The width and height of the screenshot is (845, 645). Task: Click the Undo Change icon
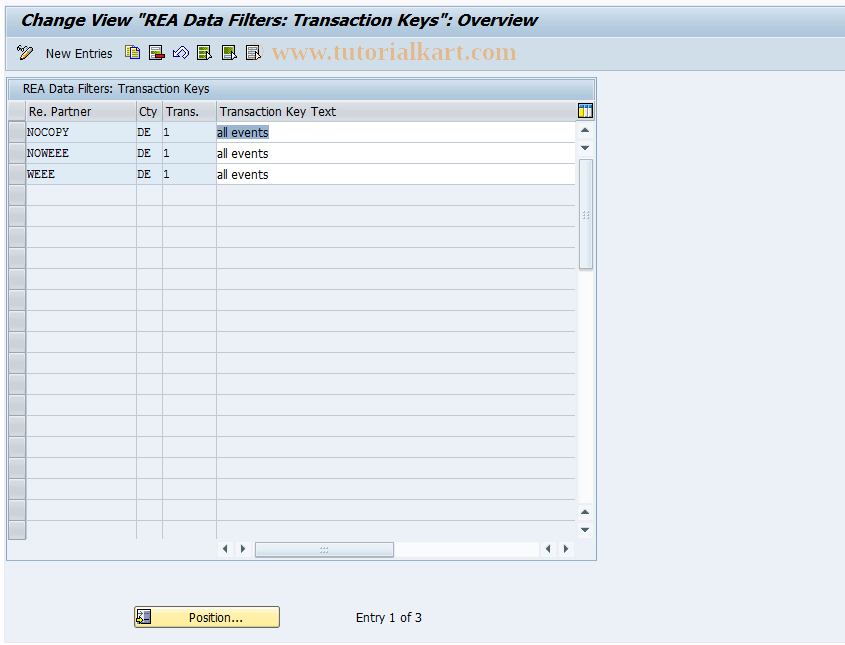coord(181,53)
